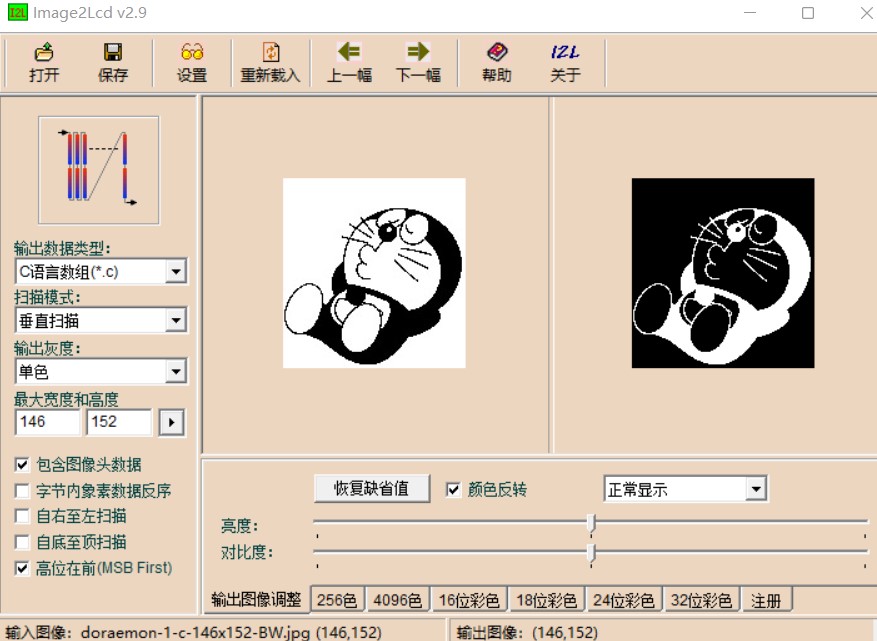The width and height of the screenshot is (877, 641).
Task: Switch to the 18位彩色 tab
Action: click(546, 600)
